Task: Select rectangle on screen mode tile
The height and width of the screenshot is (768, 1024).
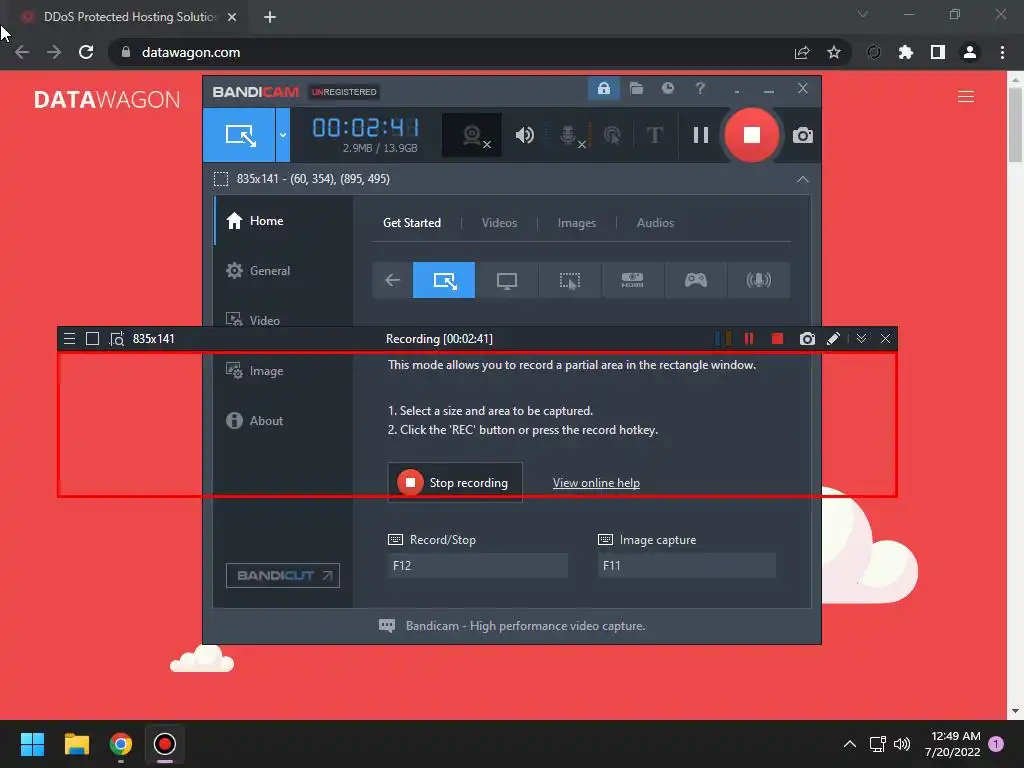Action: coord(444,280)
